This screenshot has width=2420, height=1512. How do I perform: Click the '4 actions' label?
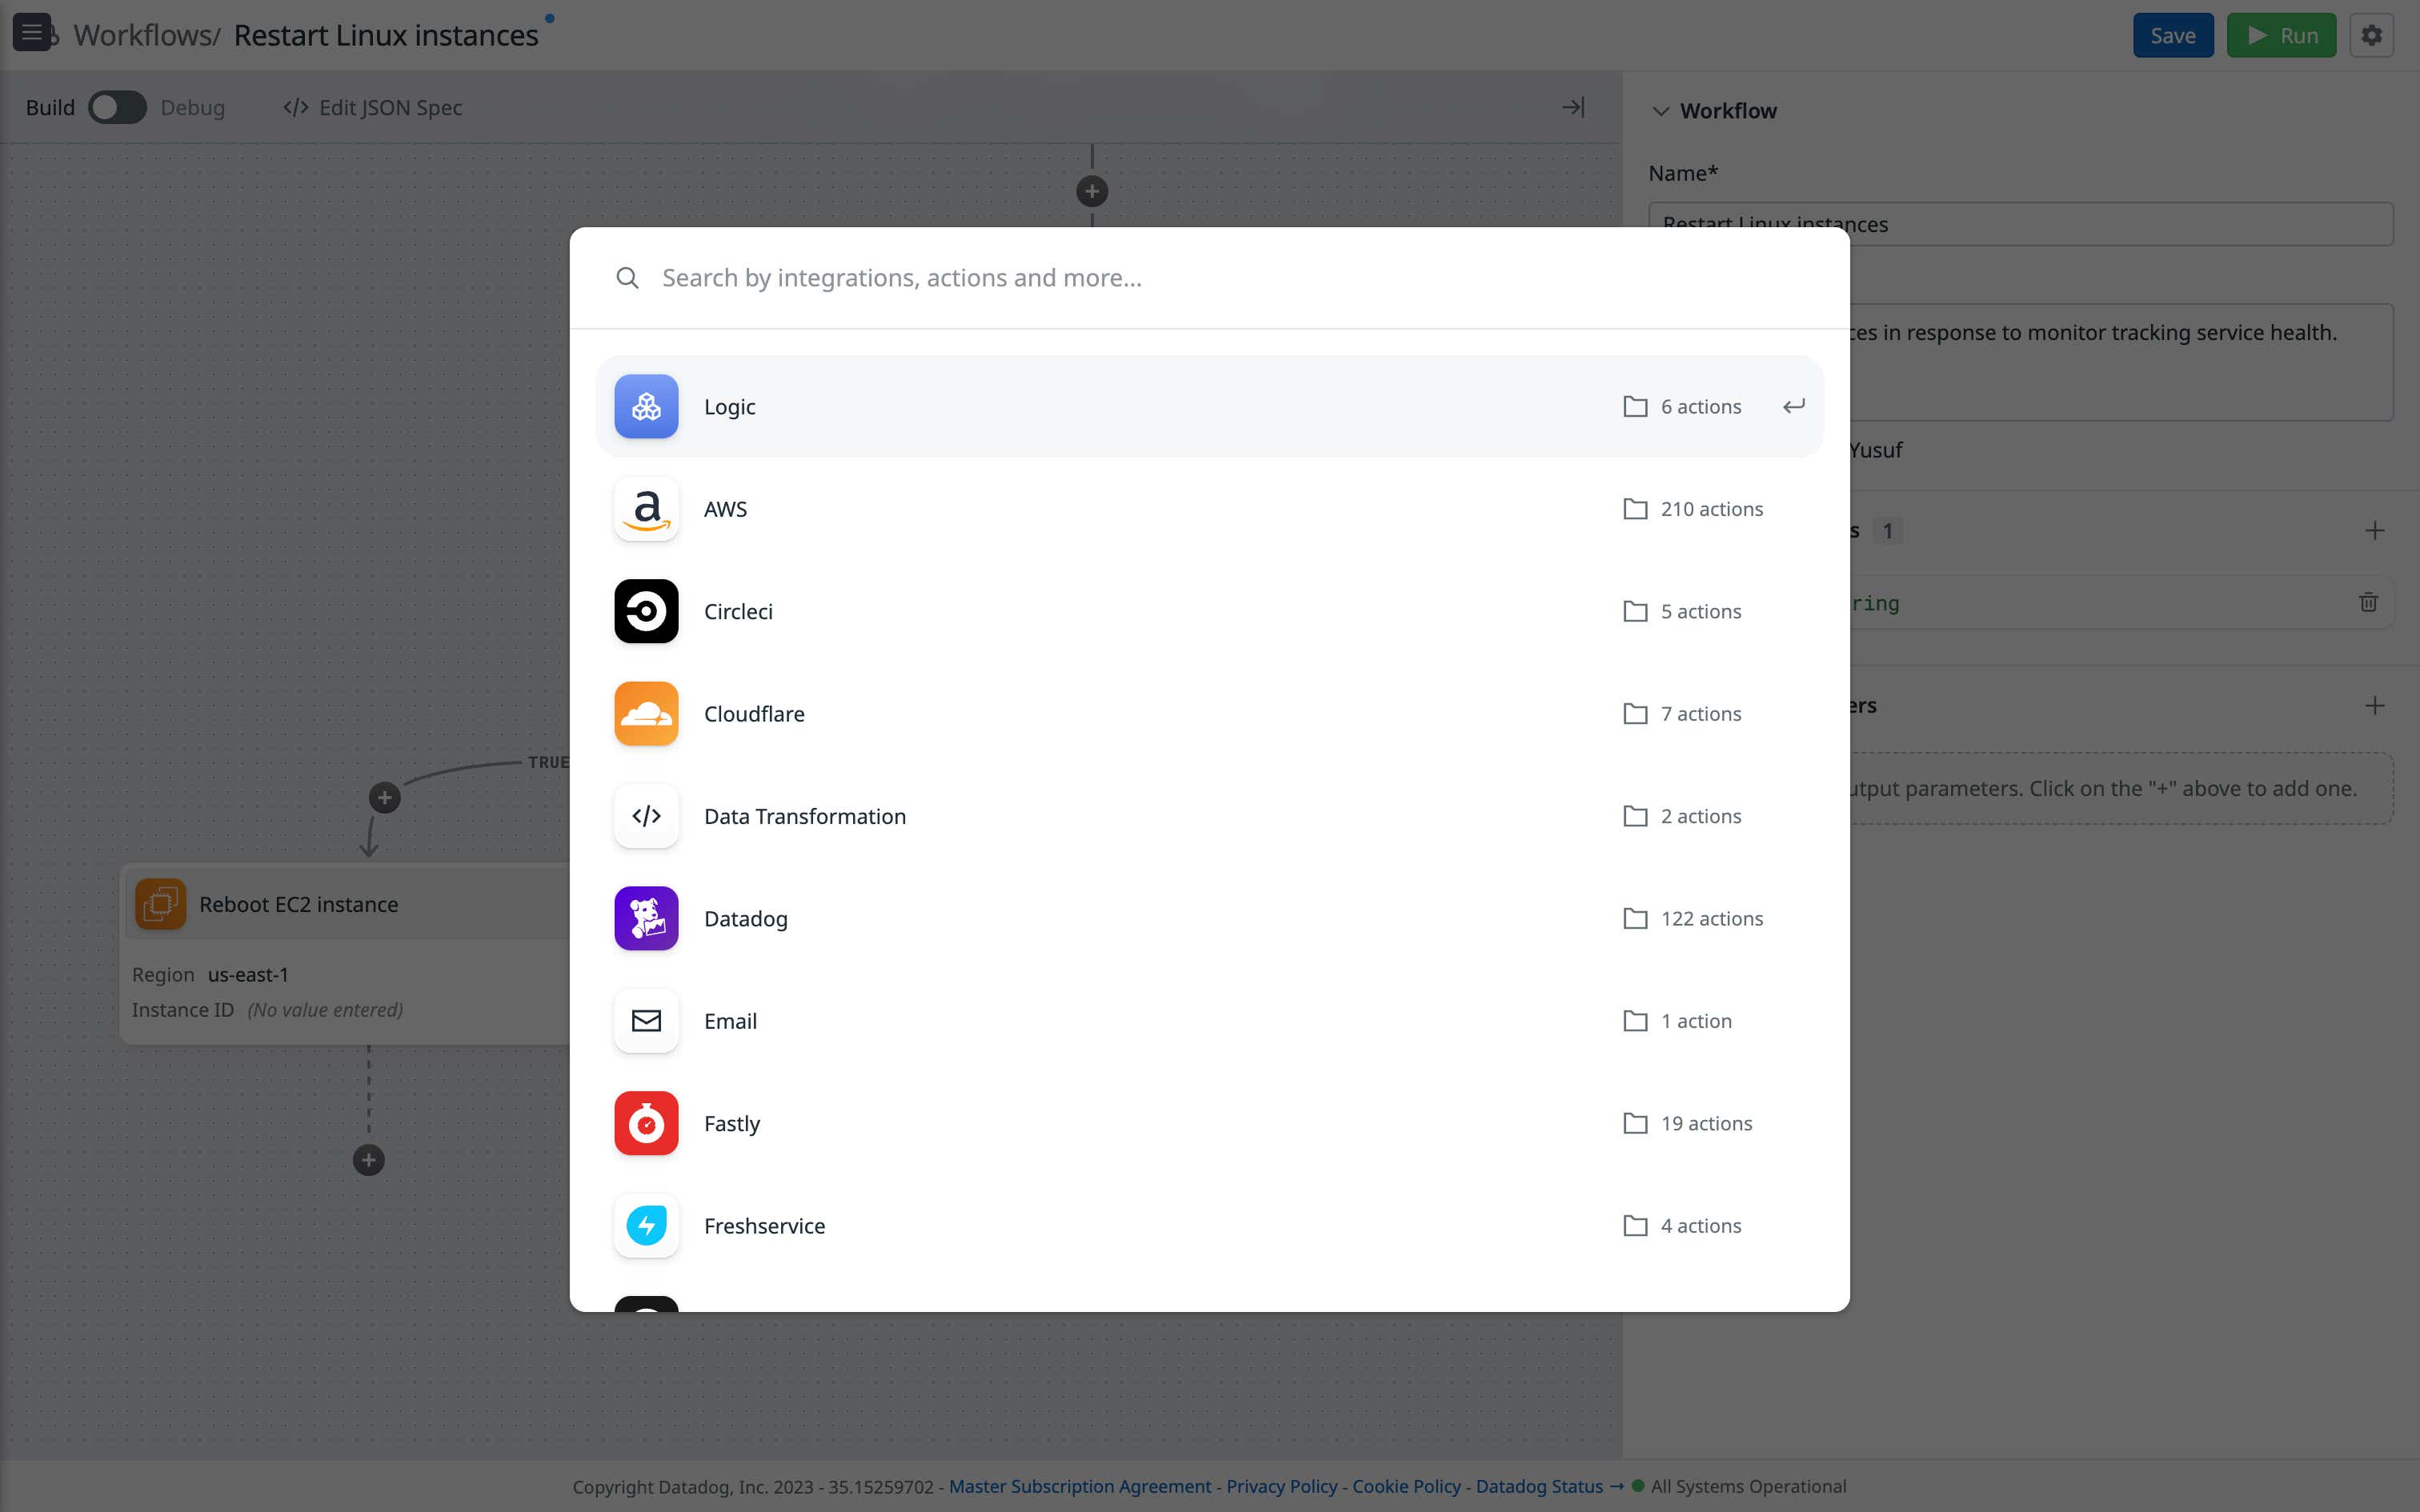[x=1701, y=1226]
